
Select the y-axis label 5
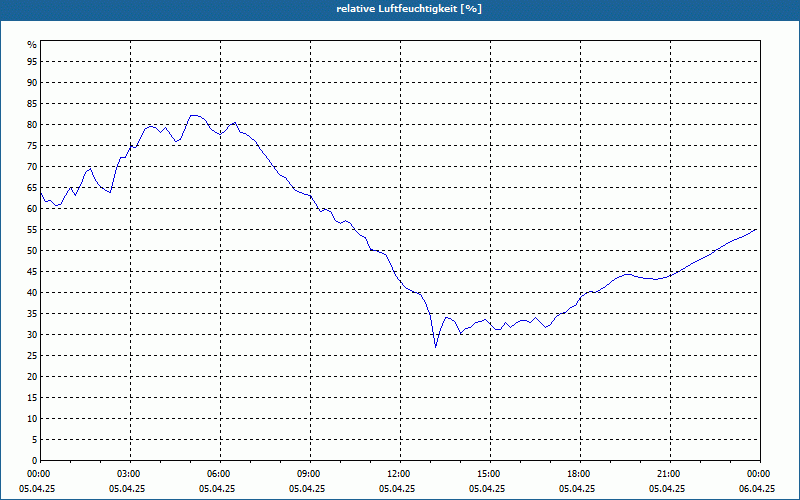[x=35, y=440]
